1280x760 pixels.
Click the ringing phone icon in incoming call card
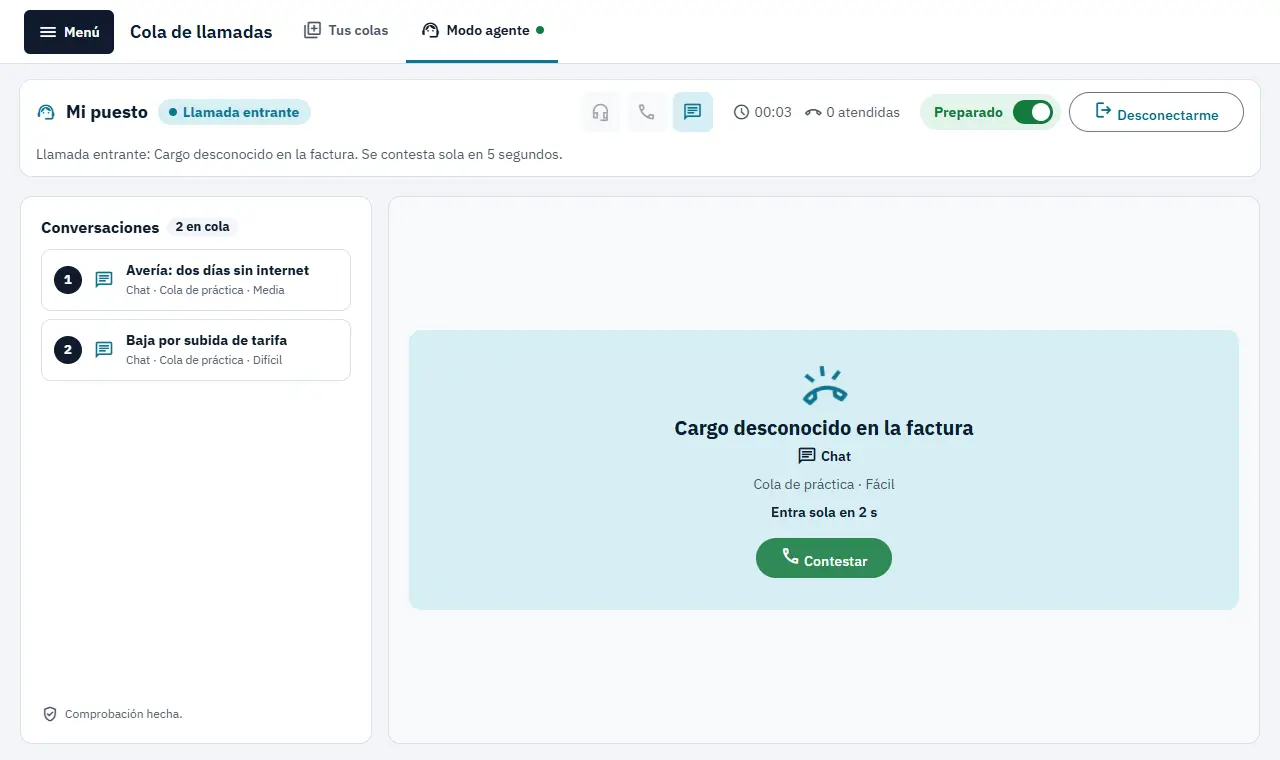point(824,386)
